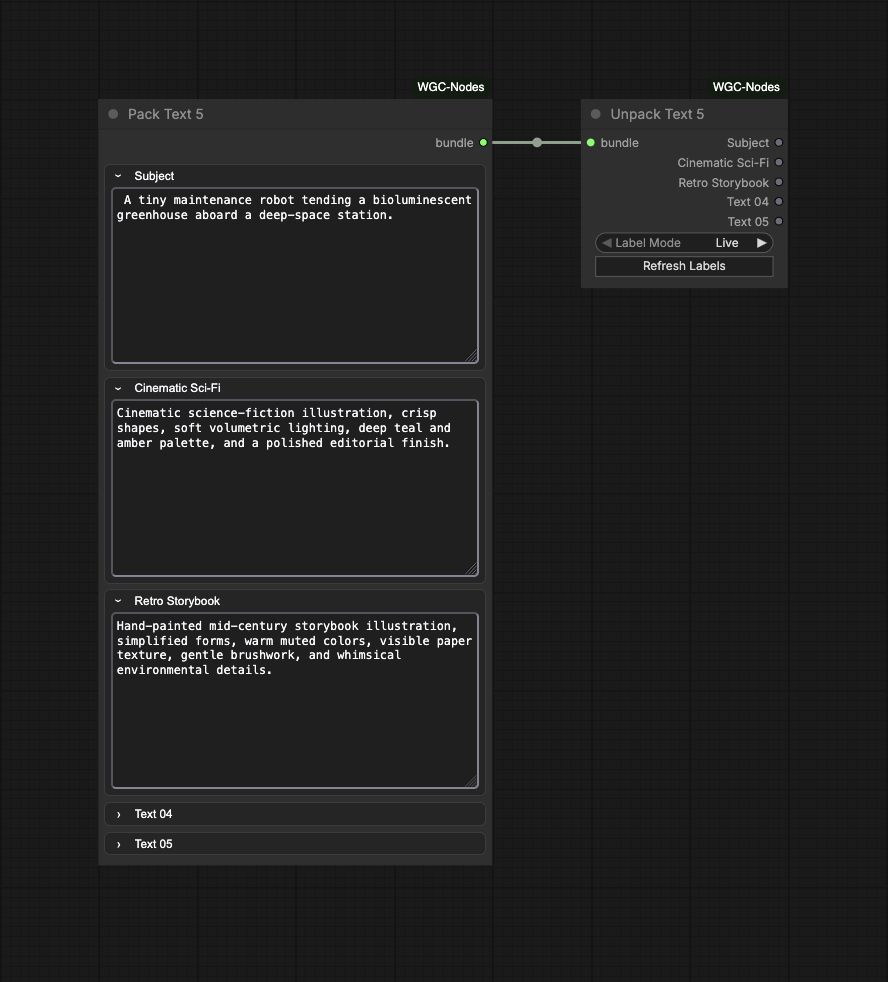Collapse the Subject section chevron

[x=118, y=176]
